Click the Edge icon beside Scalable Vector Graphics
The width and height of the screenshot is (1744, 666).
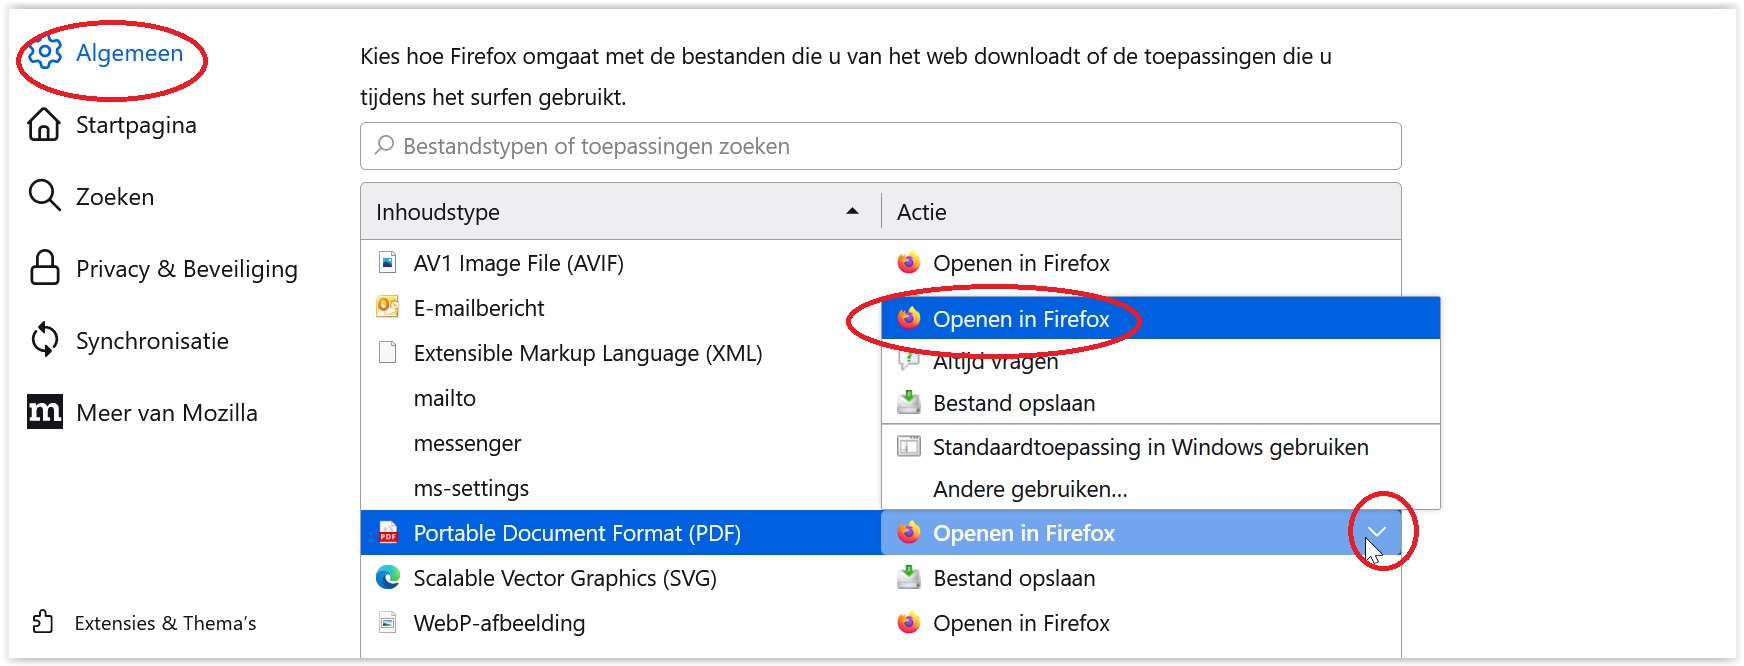(x=388, y=578)
